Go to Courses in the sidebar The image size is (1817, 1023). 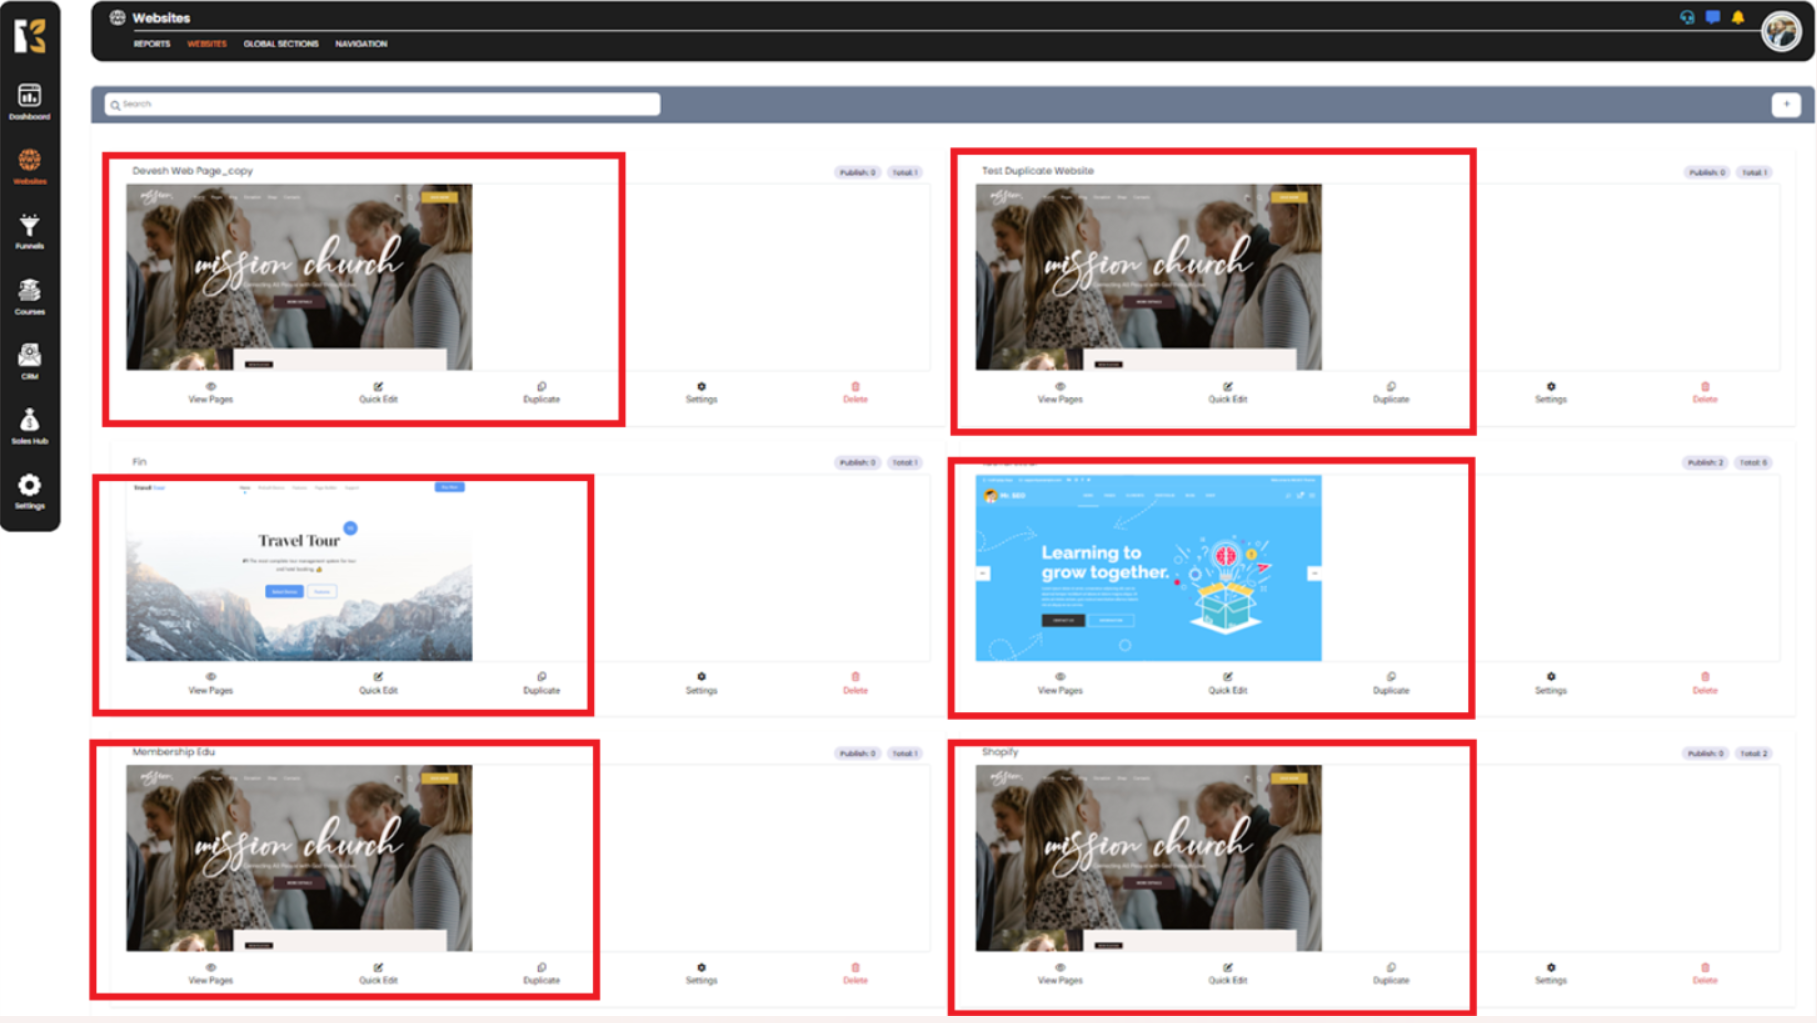click(x=29, y=296)
